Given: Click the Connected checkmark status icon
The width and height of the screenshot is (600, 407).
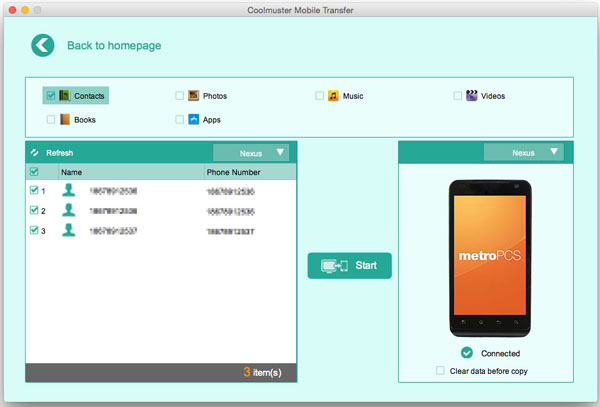Looking at the screenshot, I should (467, 353).
